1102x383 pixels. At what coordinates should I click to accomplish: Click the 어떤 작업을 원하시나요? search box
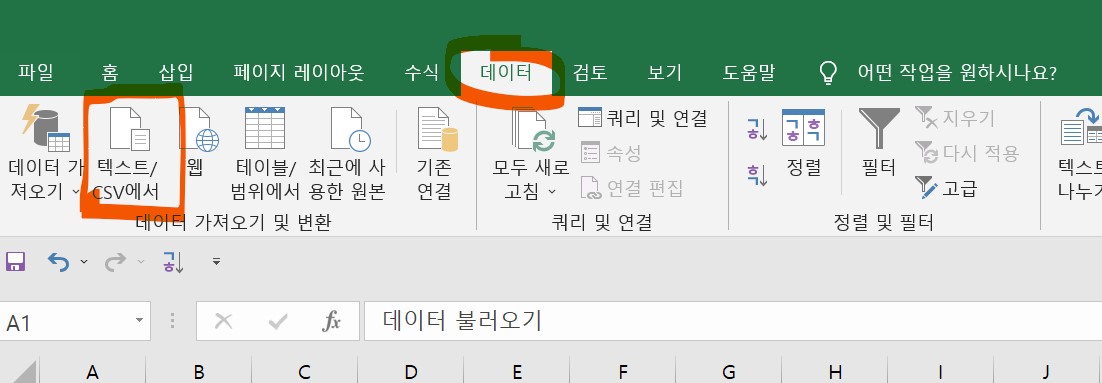(x=957, y=72)
